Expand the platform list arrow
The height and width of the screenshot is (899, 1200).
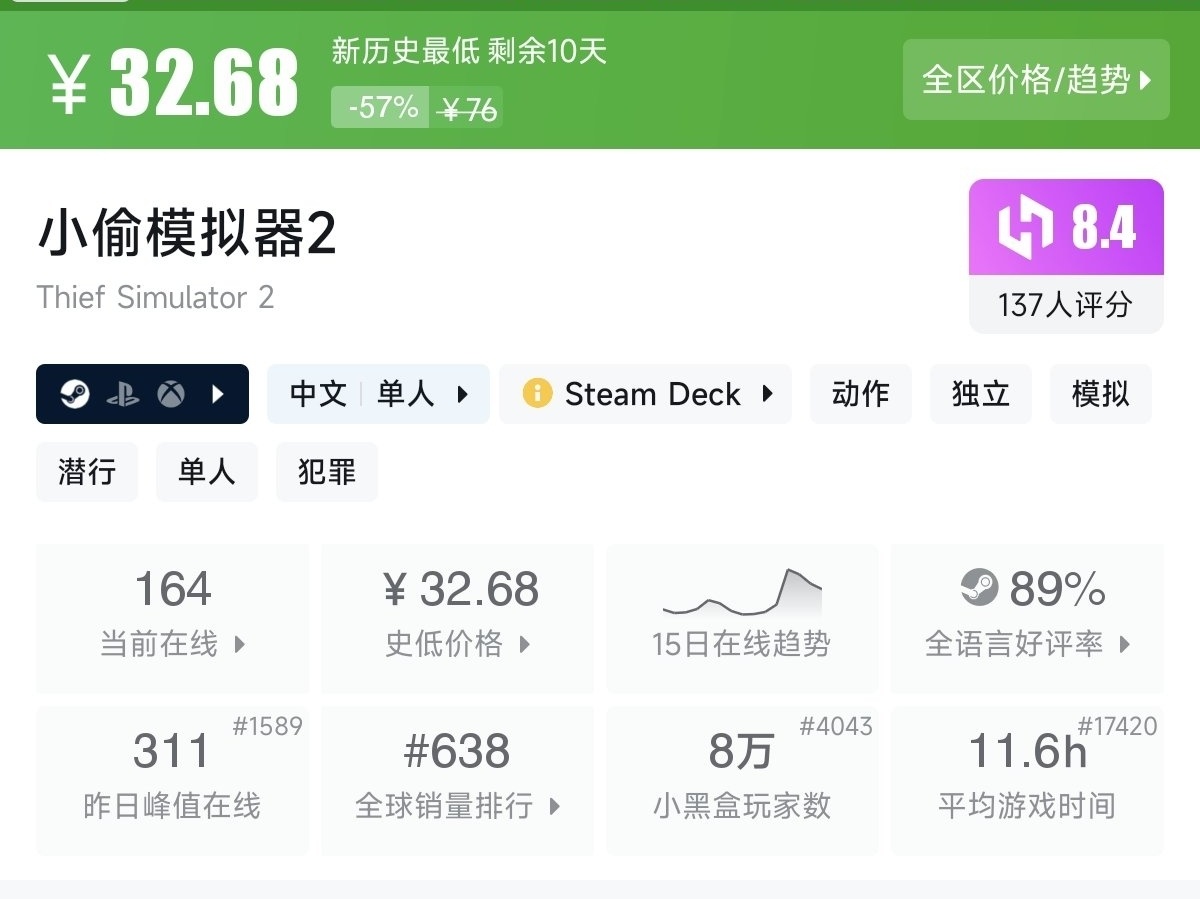point(218,394)
